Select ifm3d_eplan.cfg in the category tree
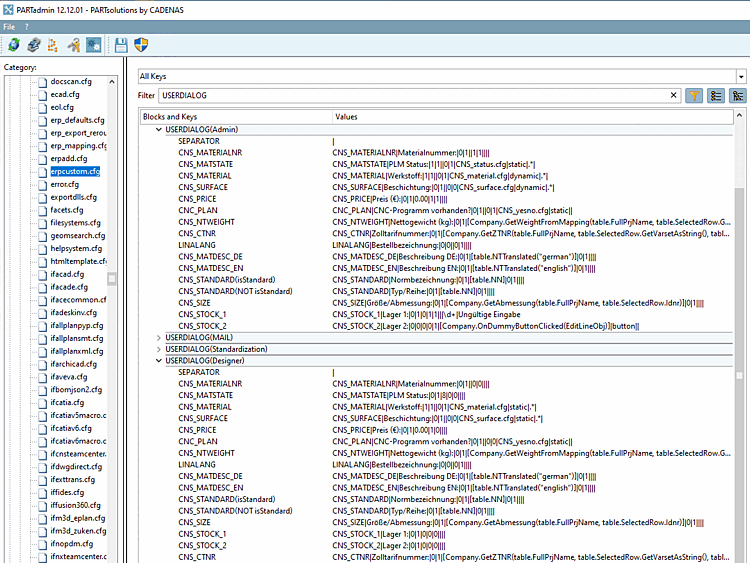The image size is (750, 563). 77,518
